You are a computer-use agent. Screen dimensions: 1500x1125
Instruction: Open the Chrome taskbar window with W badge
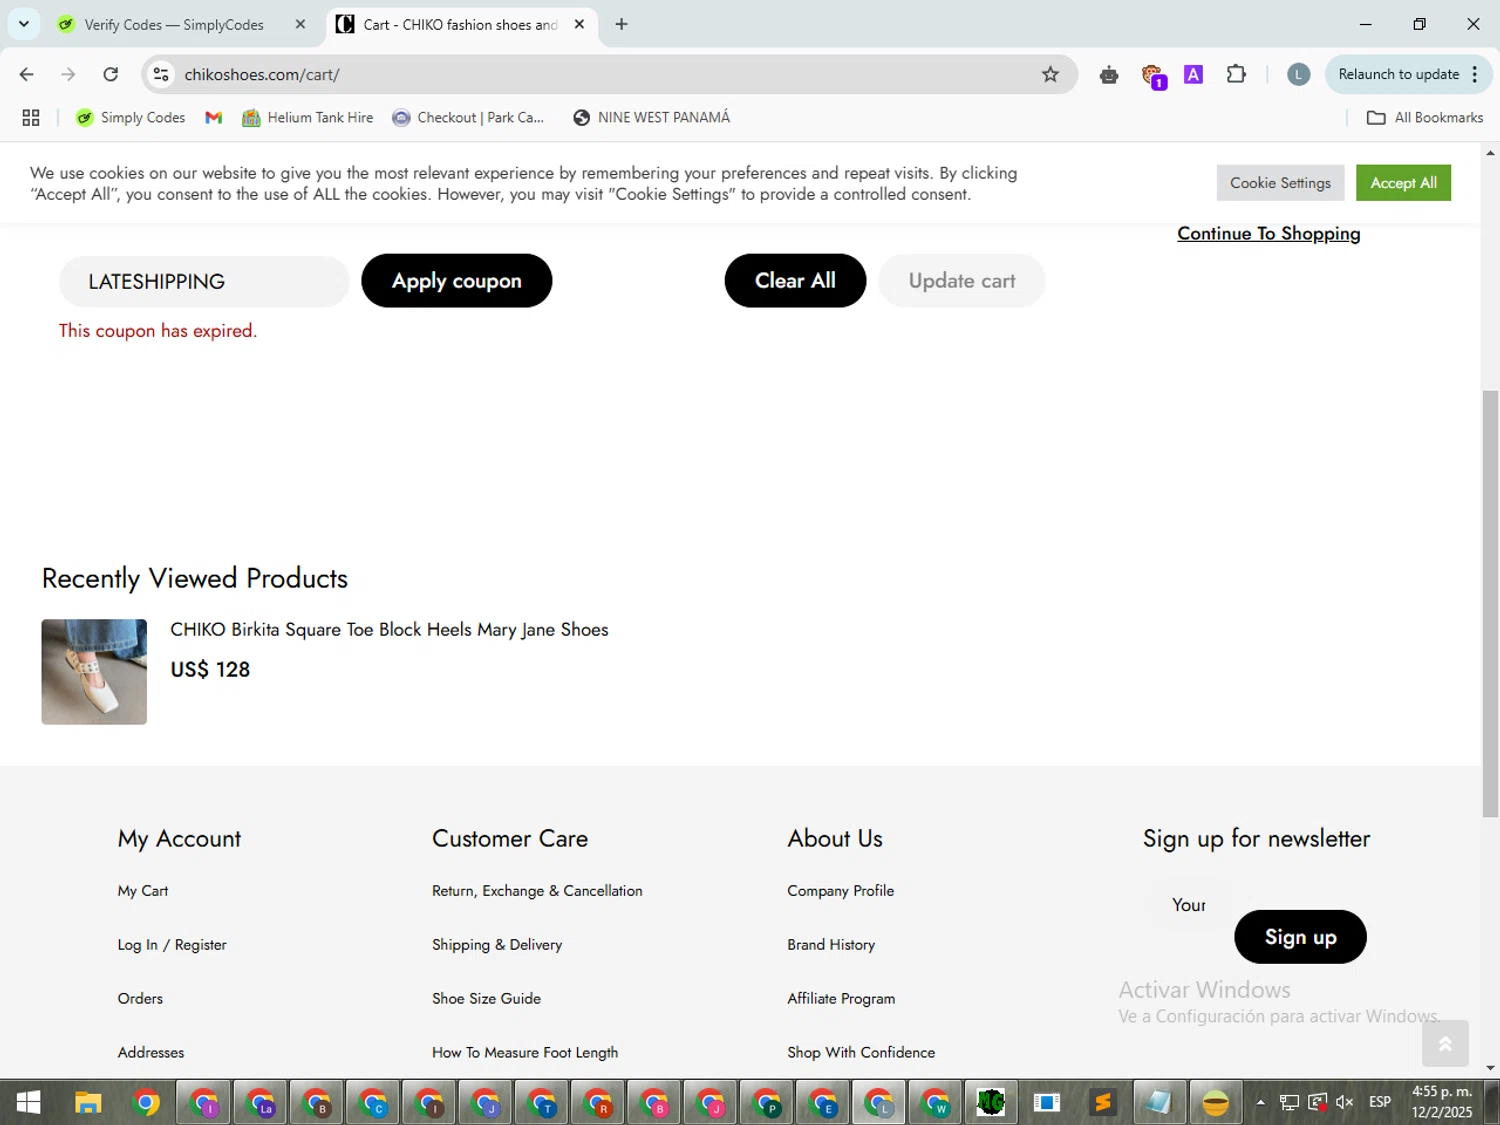[x=936, y=1103]
